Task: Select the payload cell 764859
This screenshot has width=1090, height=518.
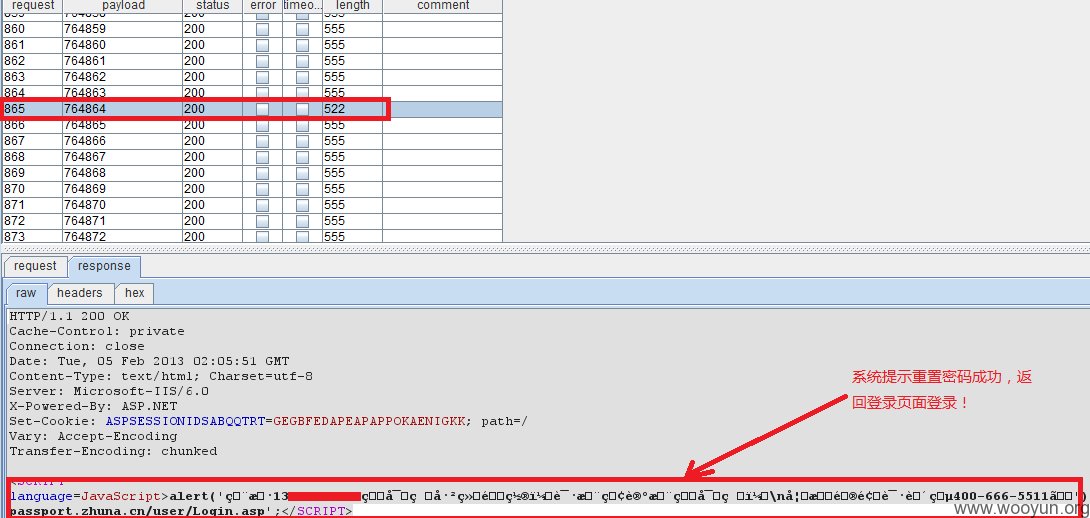Action: [123, 29]
